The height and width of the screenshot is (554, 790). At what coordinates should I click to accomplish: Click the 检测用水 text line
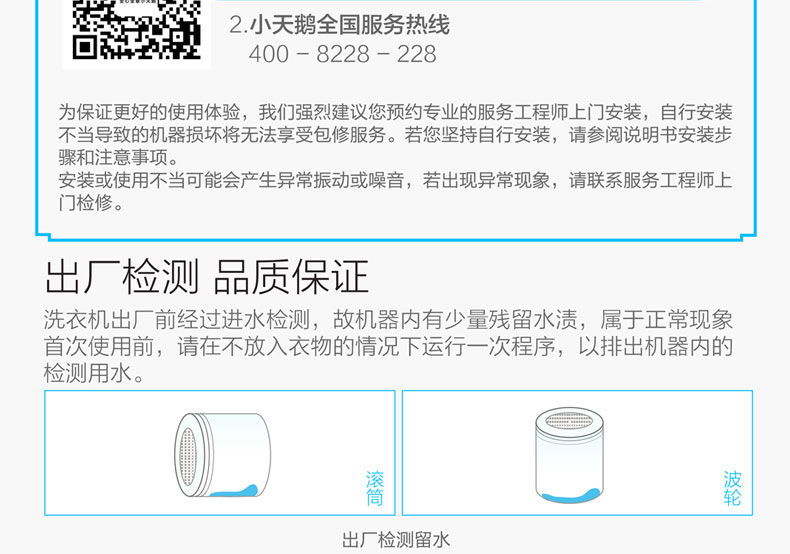click(x=94, y=374)
